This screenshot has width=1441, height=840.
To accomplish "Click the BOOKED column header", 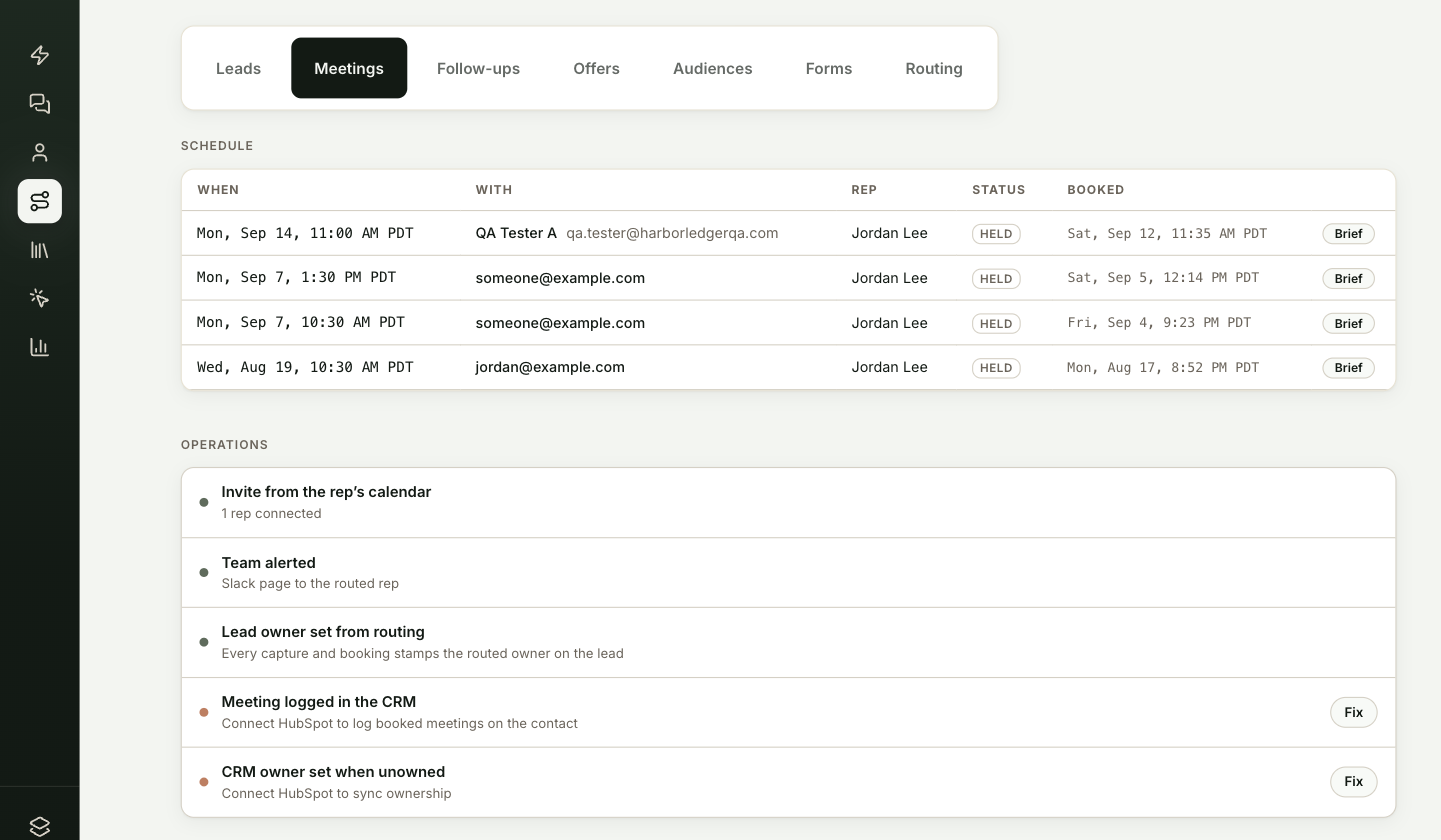I will pyautogui.click(x=1096, y=190).
